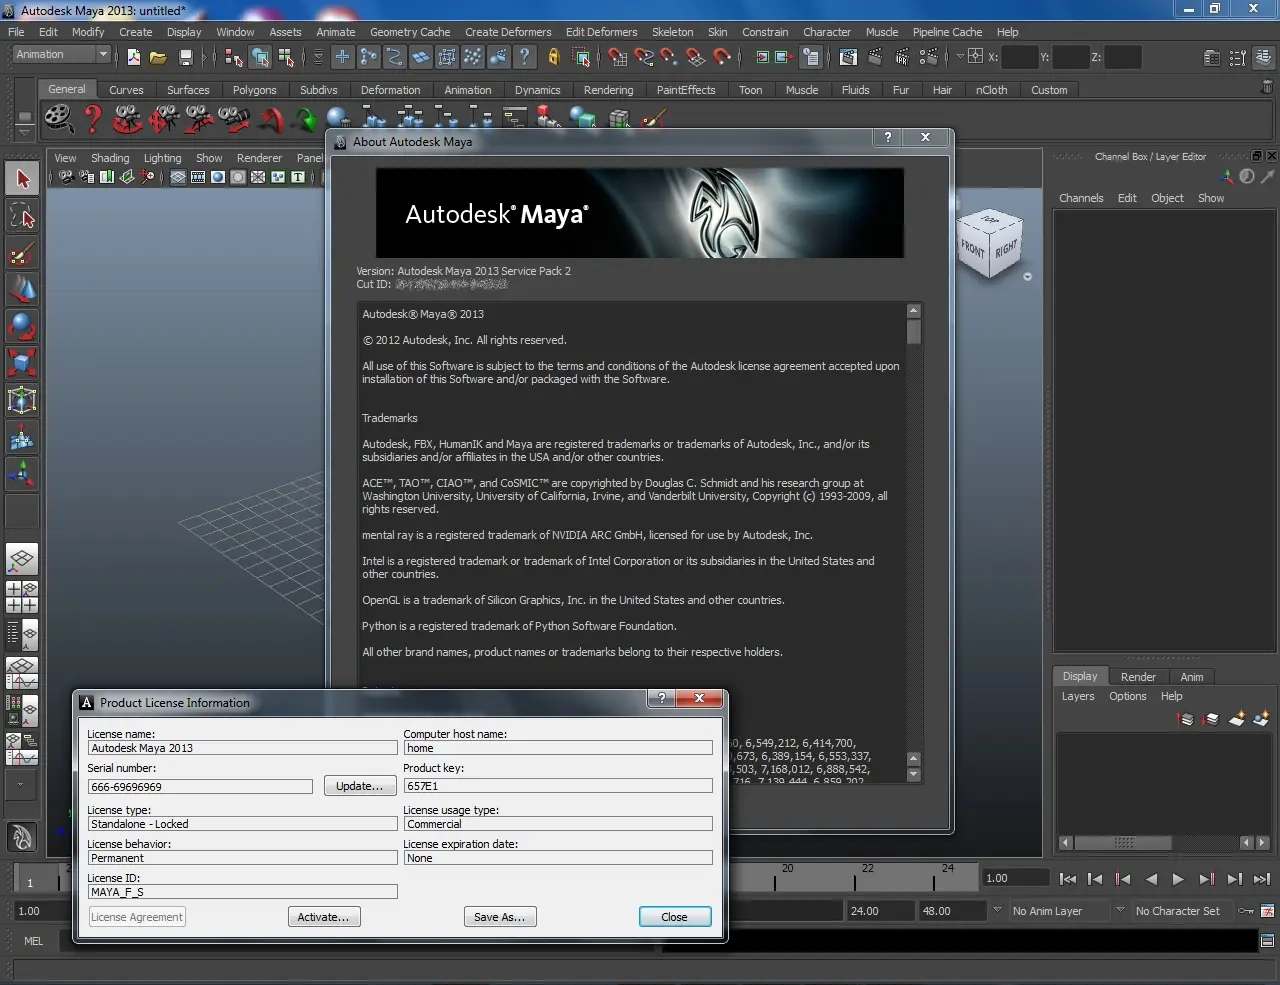Click the status line question mark icon
This screenshot has width=1280, height=985.
coord(525,57)
